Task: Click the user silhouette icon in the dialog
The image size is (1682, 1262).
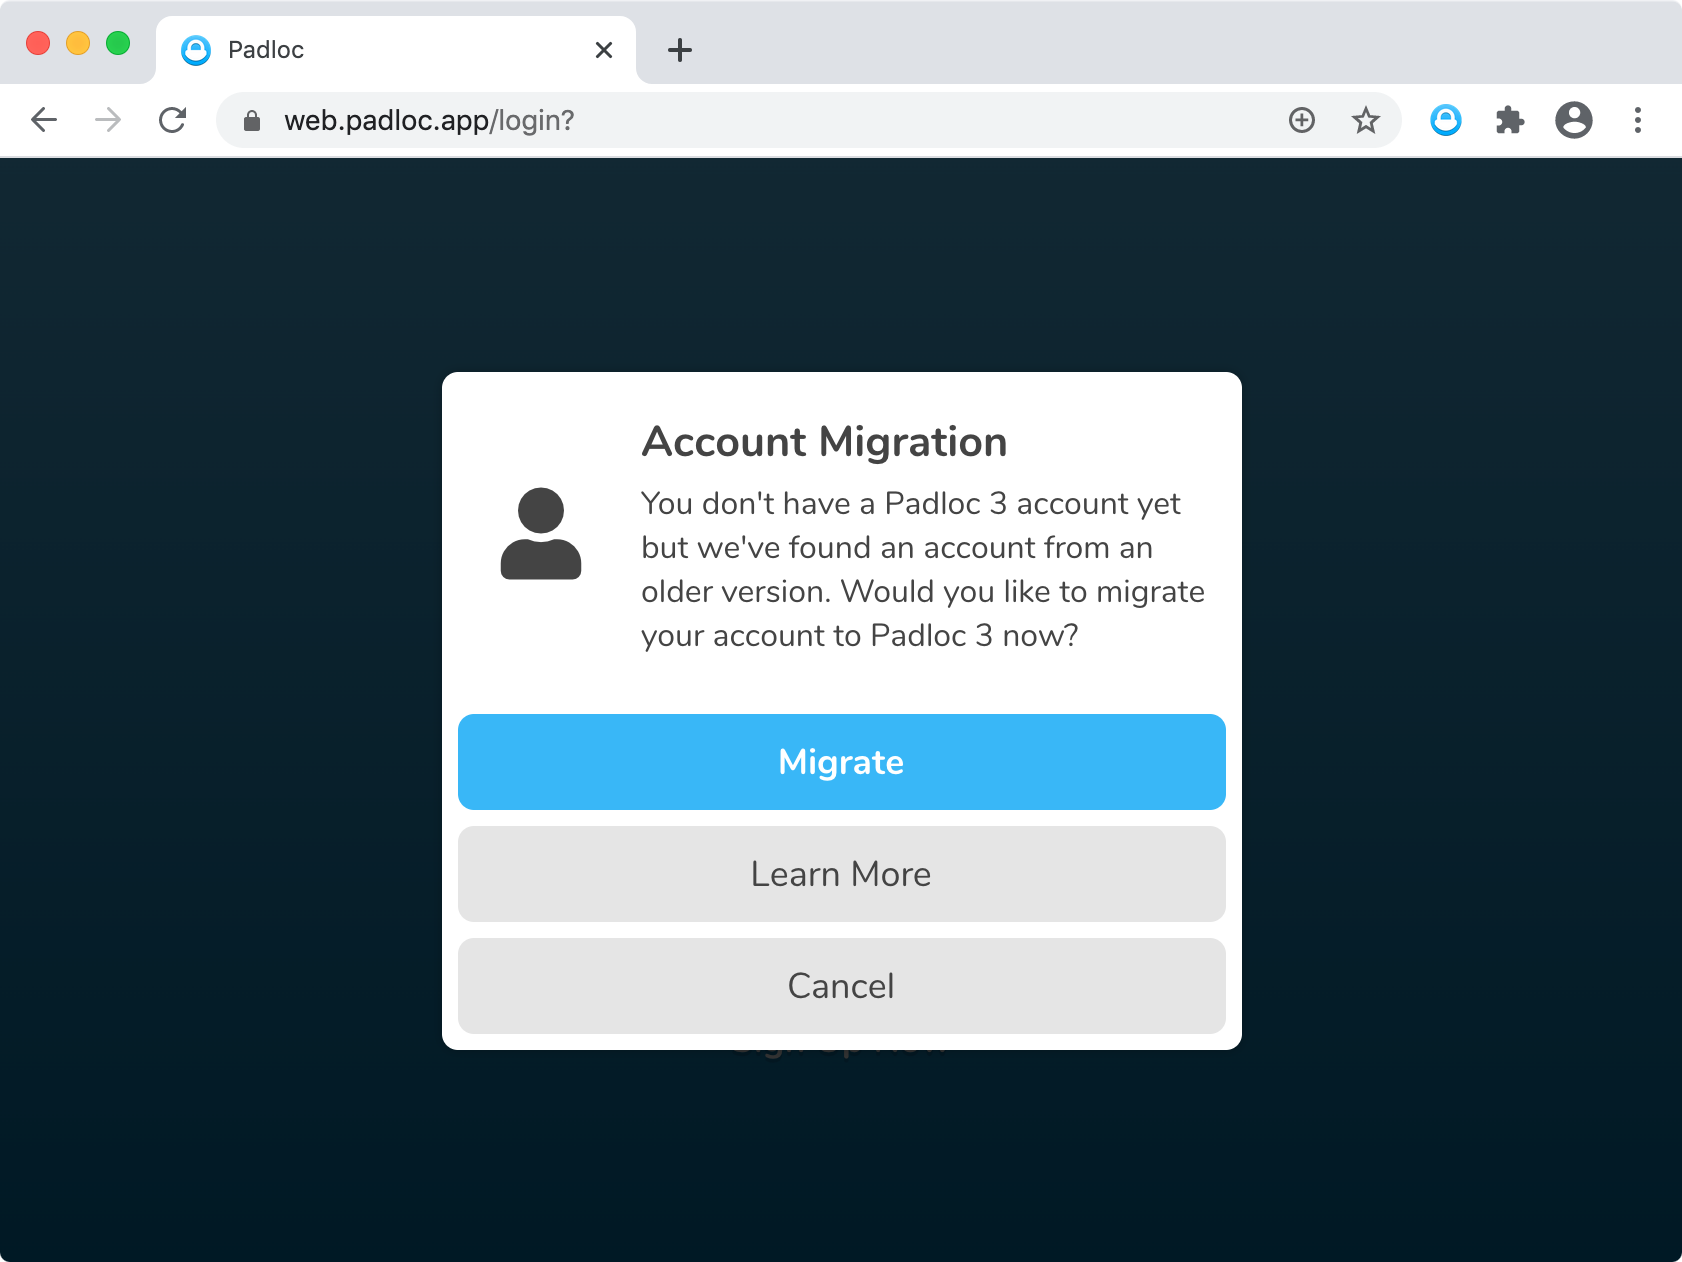Action: [x=540, y=534]
